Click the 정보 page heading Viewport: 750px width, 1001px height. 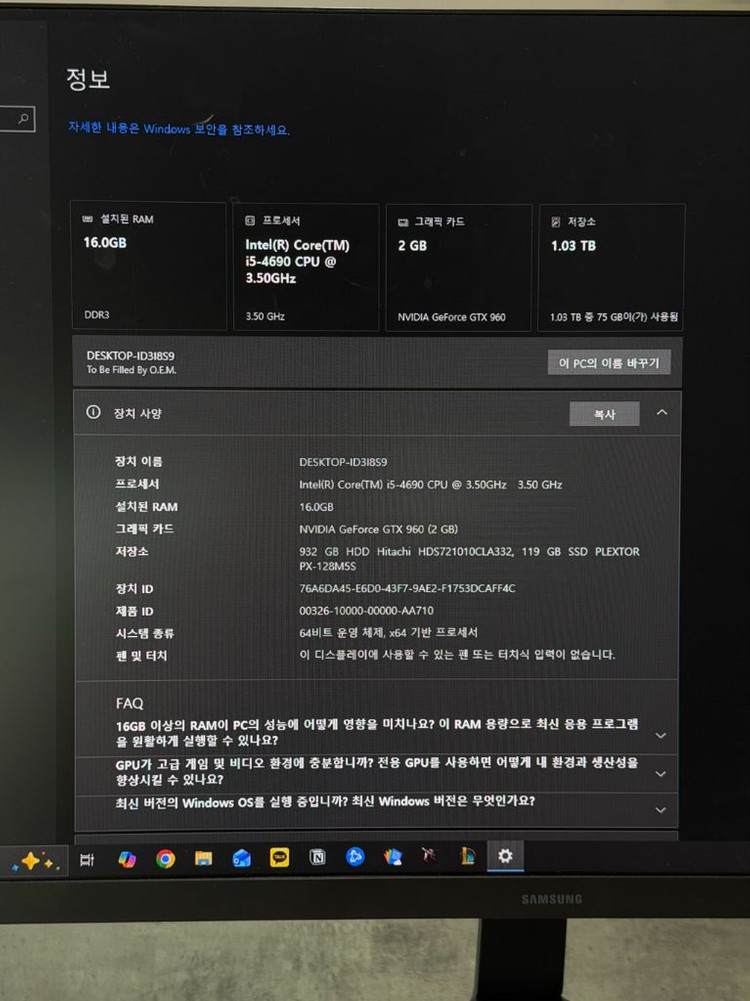pos(89,79)
